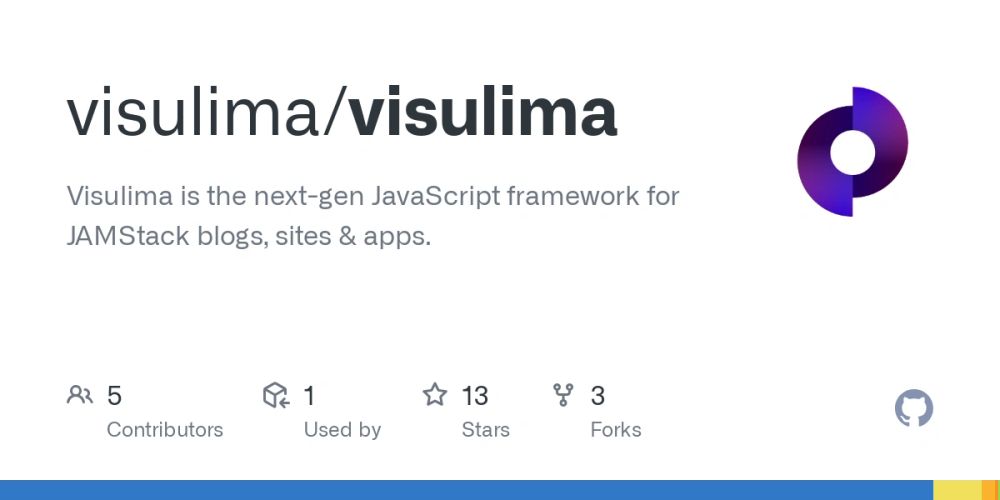Select the stars count 13
The height and width of the screenshot is (500, 1000).
(x=475, y=396)
